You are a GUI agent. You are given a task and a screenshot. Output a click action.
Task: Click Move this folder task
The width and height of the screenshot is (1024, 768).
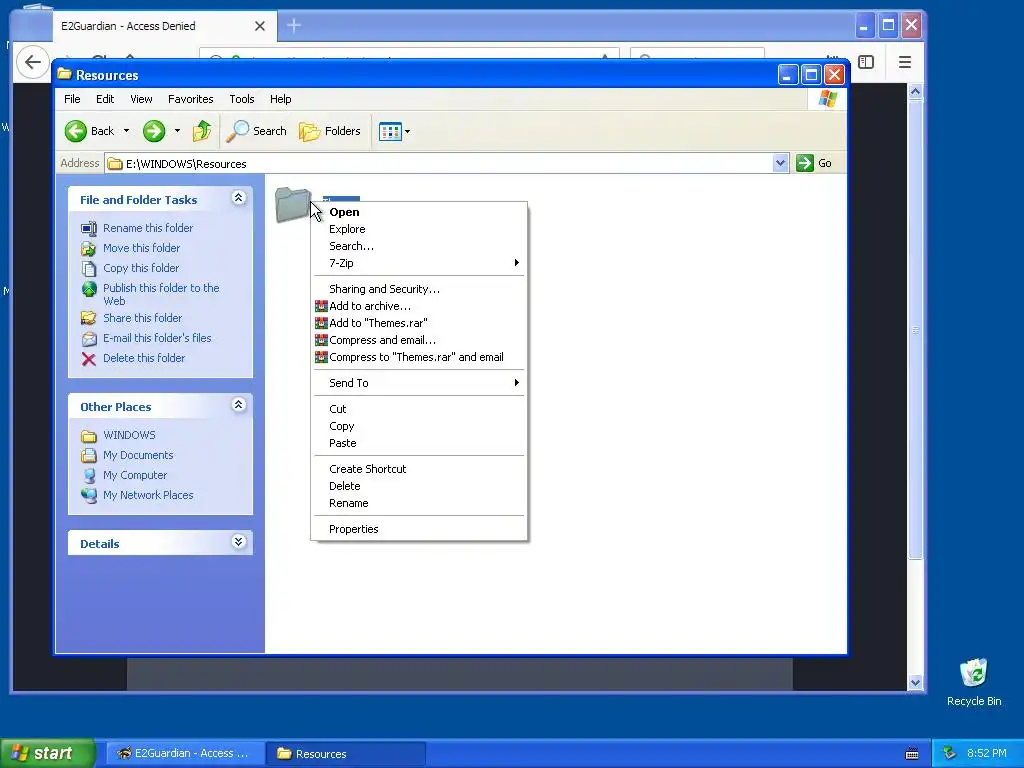point(141,248)
